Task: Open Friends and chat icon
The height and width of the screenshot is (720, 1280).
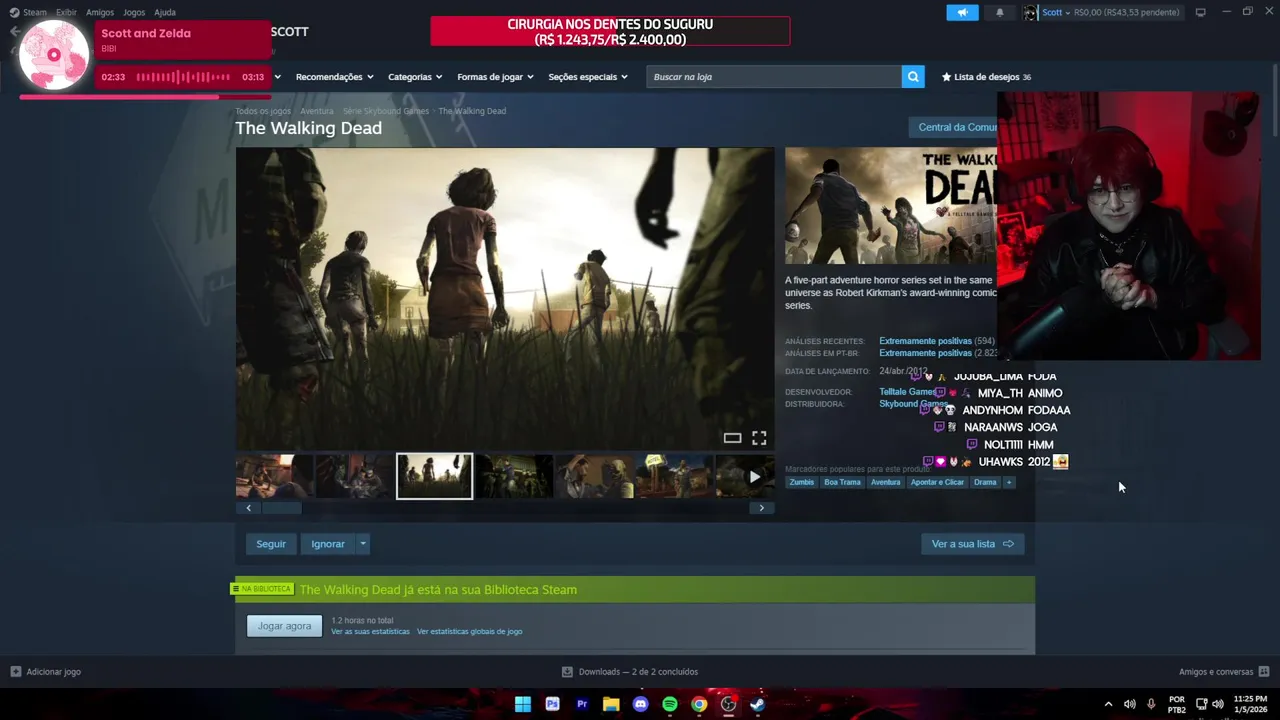Action: click(1264, 672)
